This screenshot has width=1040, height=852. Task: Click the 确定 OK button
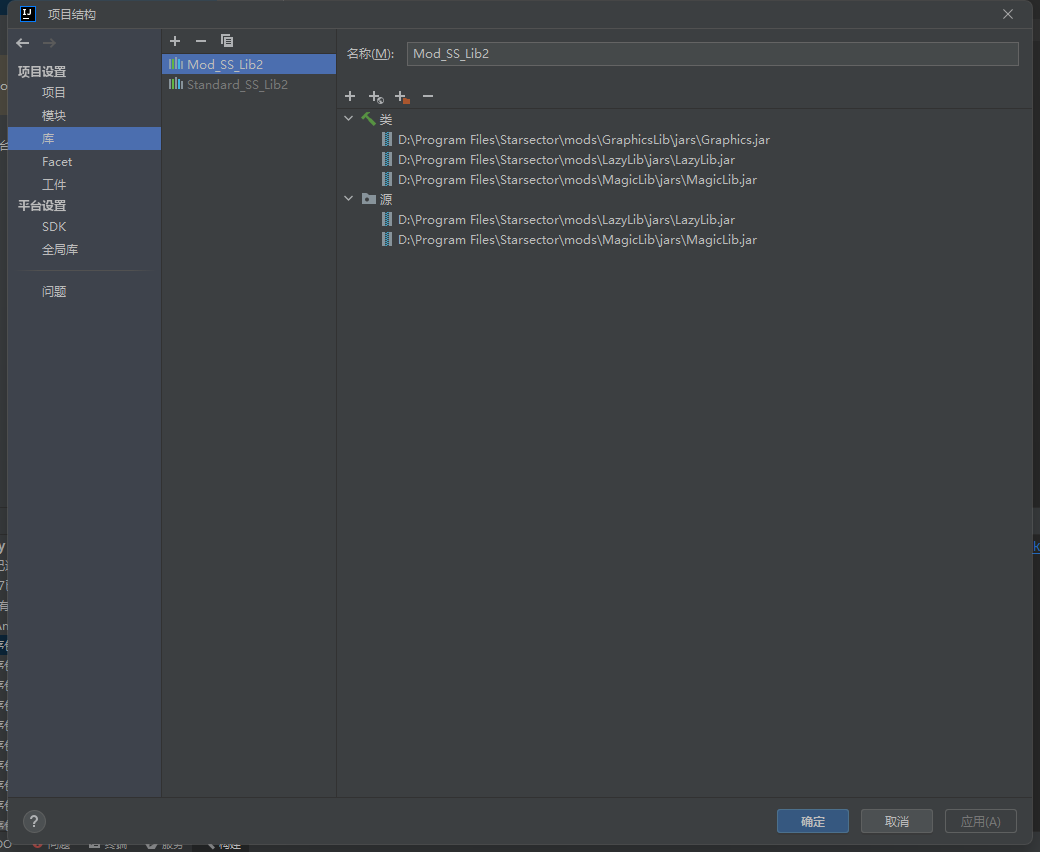pos(812,821)
